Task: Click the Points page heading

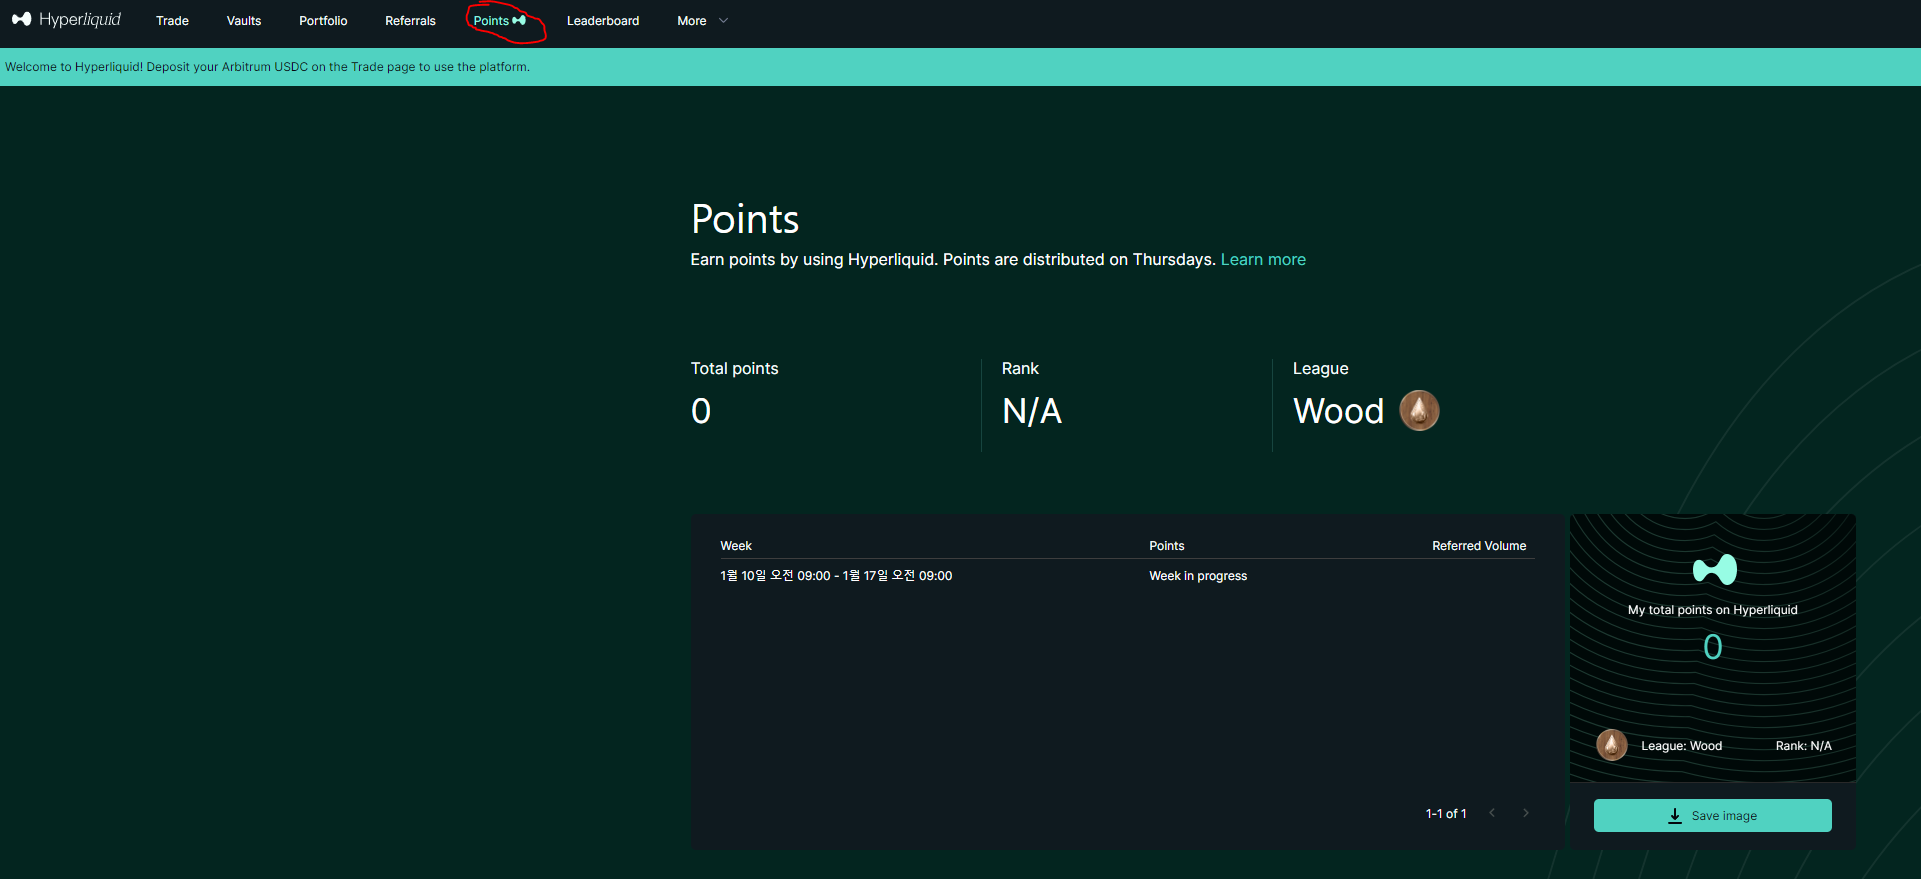Action: coord(745,219)
